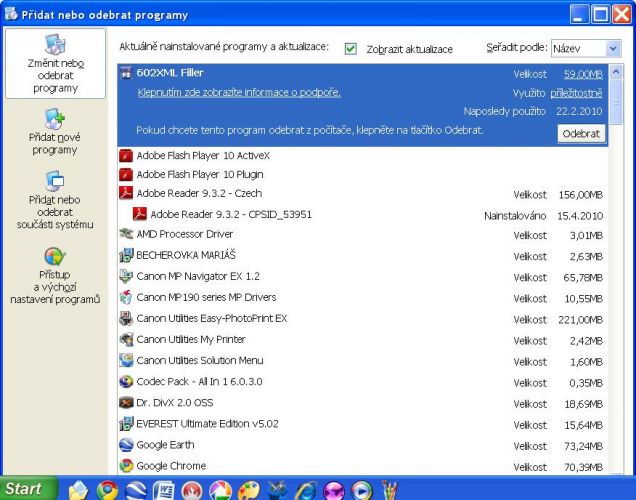Select Adobe Flash Player 10 ActiveX entry

tap(363, 156)
